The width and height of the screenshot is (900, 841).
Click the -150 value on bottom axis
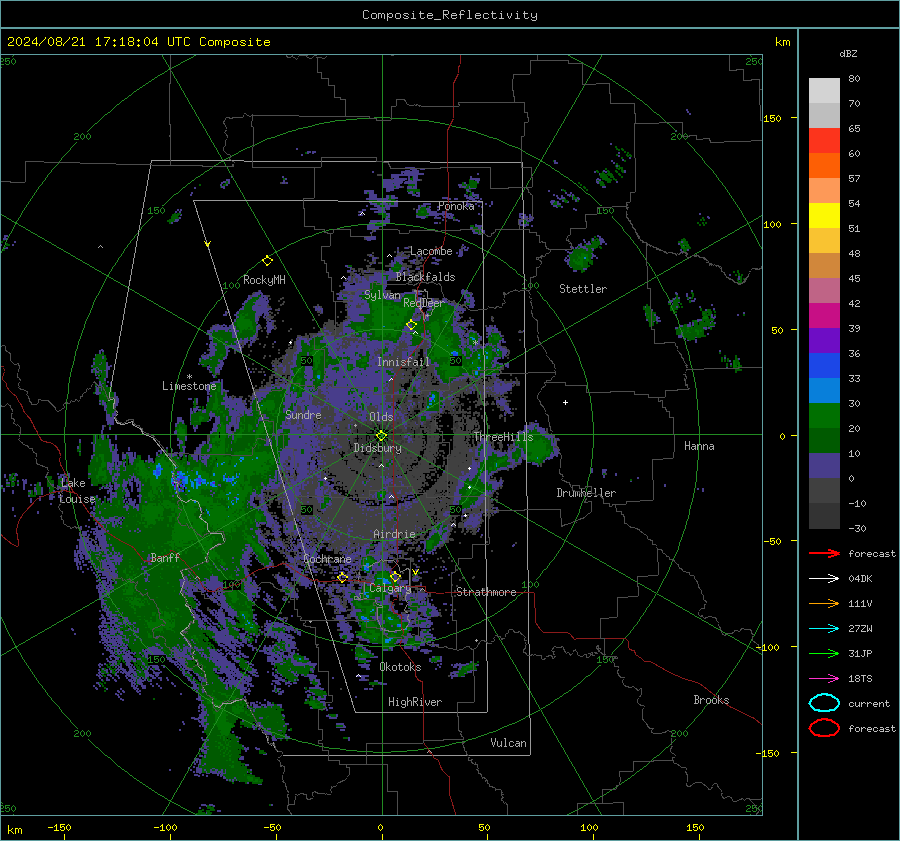(x=59, y=827)
